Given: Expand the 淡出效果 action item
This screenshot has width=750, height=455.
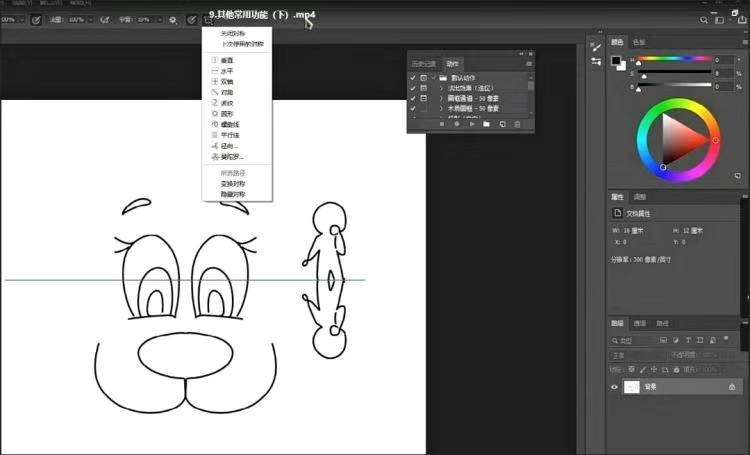Looking at the screenshot, I should [x=441, y=87].
